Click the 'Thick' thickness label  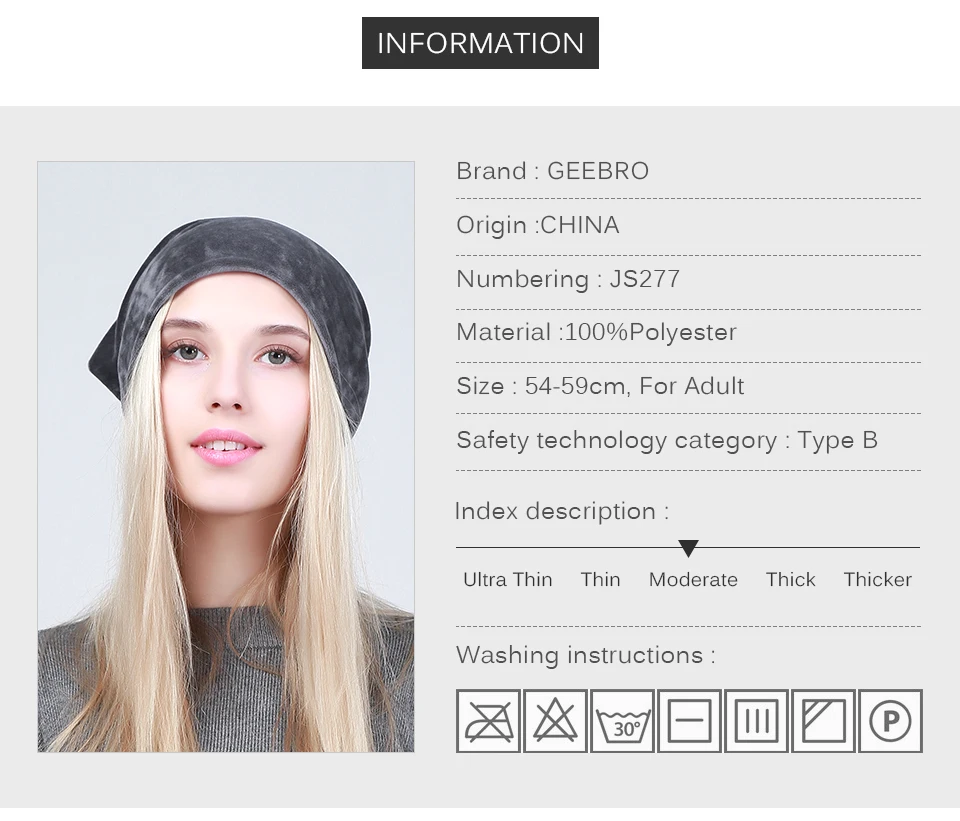pos(790,579)
